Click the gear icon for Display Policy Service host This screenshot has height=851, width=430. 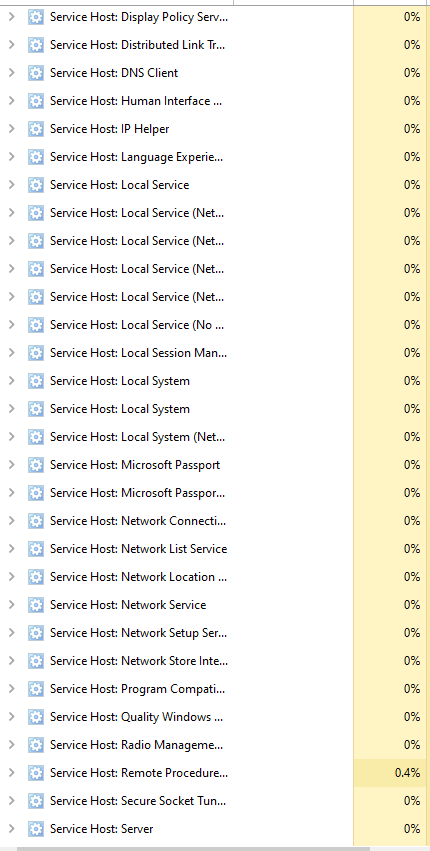(35, 17)
